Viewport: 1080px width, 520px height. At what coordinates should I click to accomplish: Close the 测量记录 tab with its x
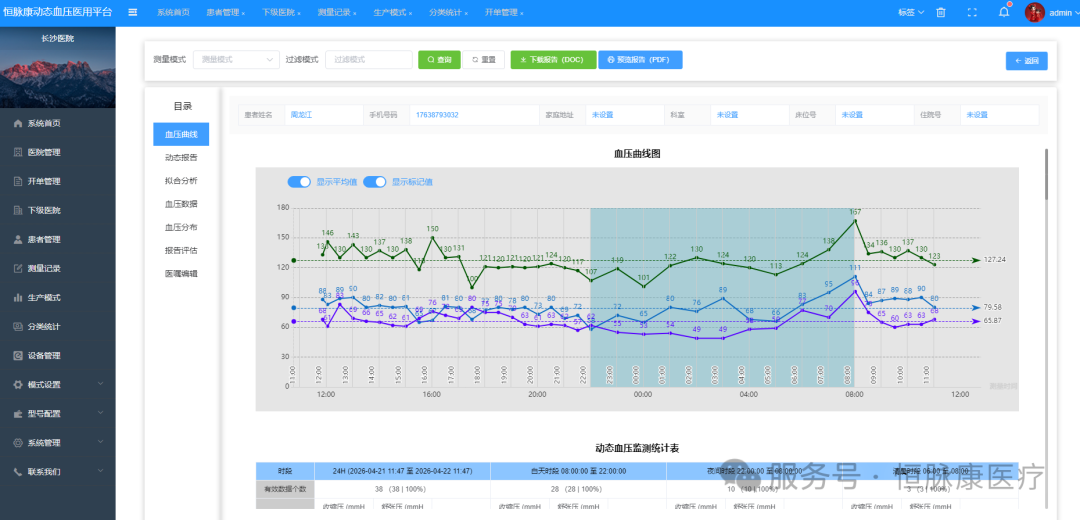pos(355,14)
